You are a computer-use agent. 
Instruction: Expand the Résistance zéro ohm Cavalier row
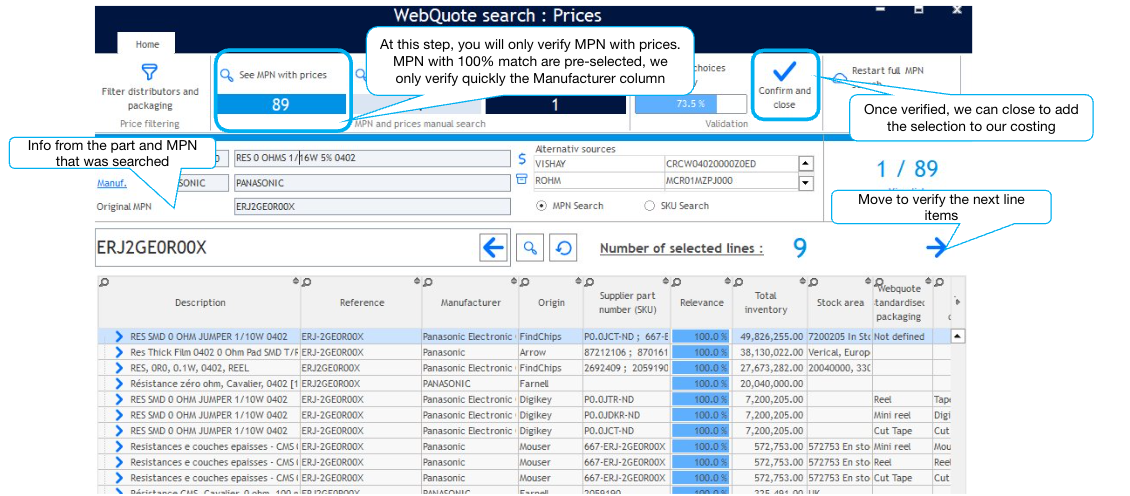[119, 384]
